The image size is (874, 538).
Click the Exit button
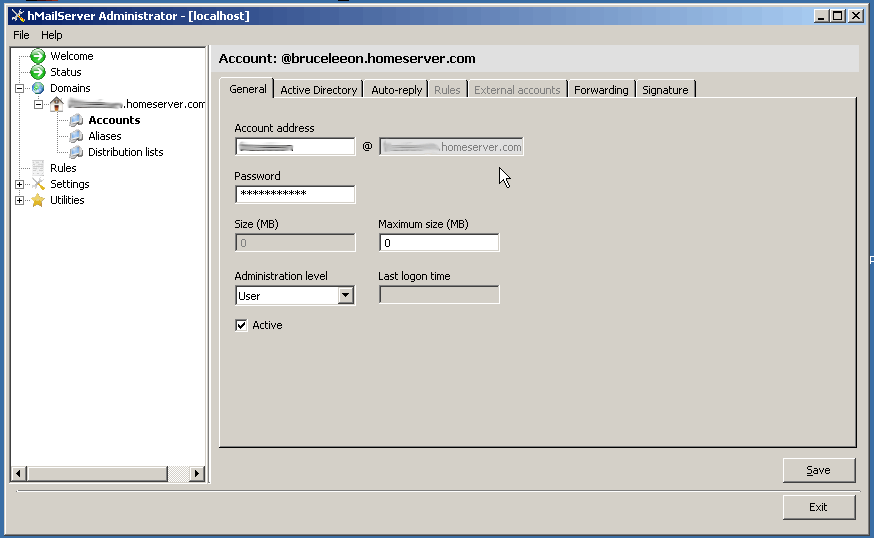coord(819,507)
